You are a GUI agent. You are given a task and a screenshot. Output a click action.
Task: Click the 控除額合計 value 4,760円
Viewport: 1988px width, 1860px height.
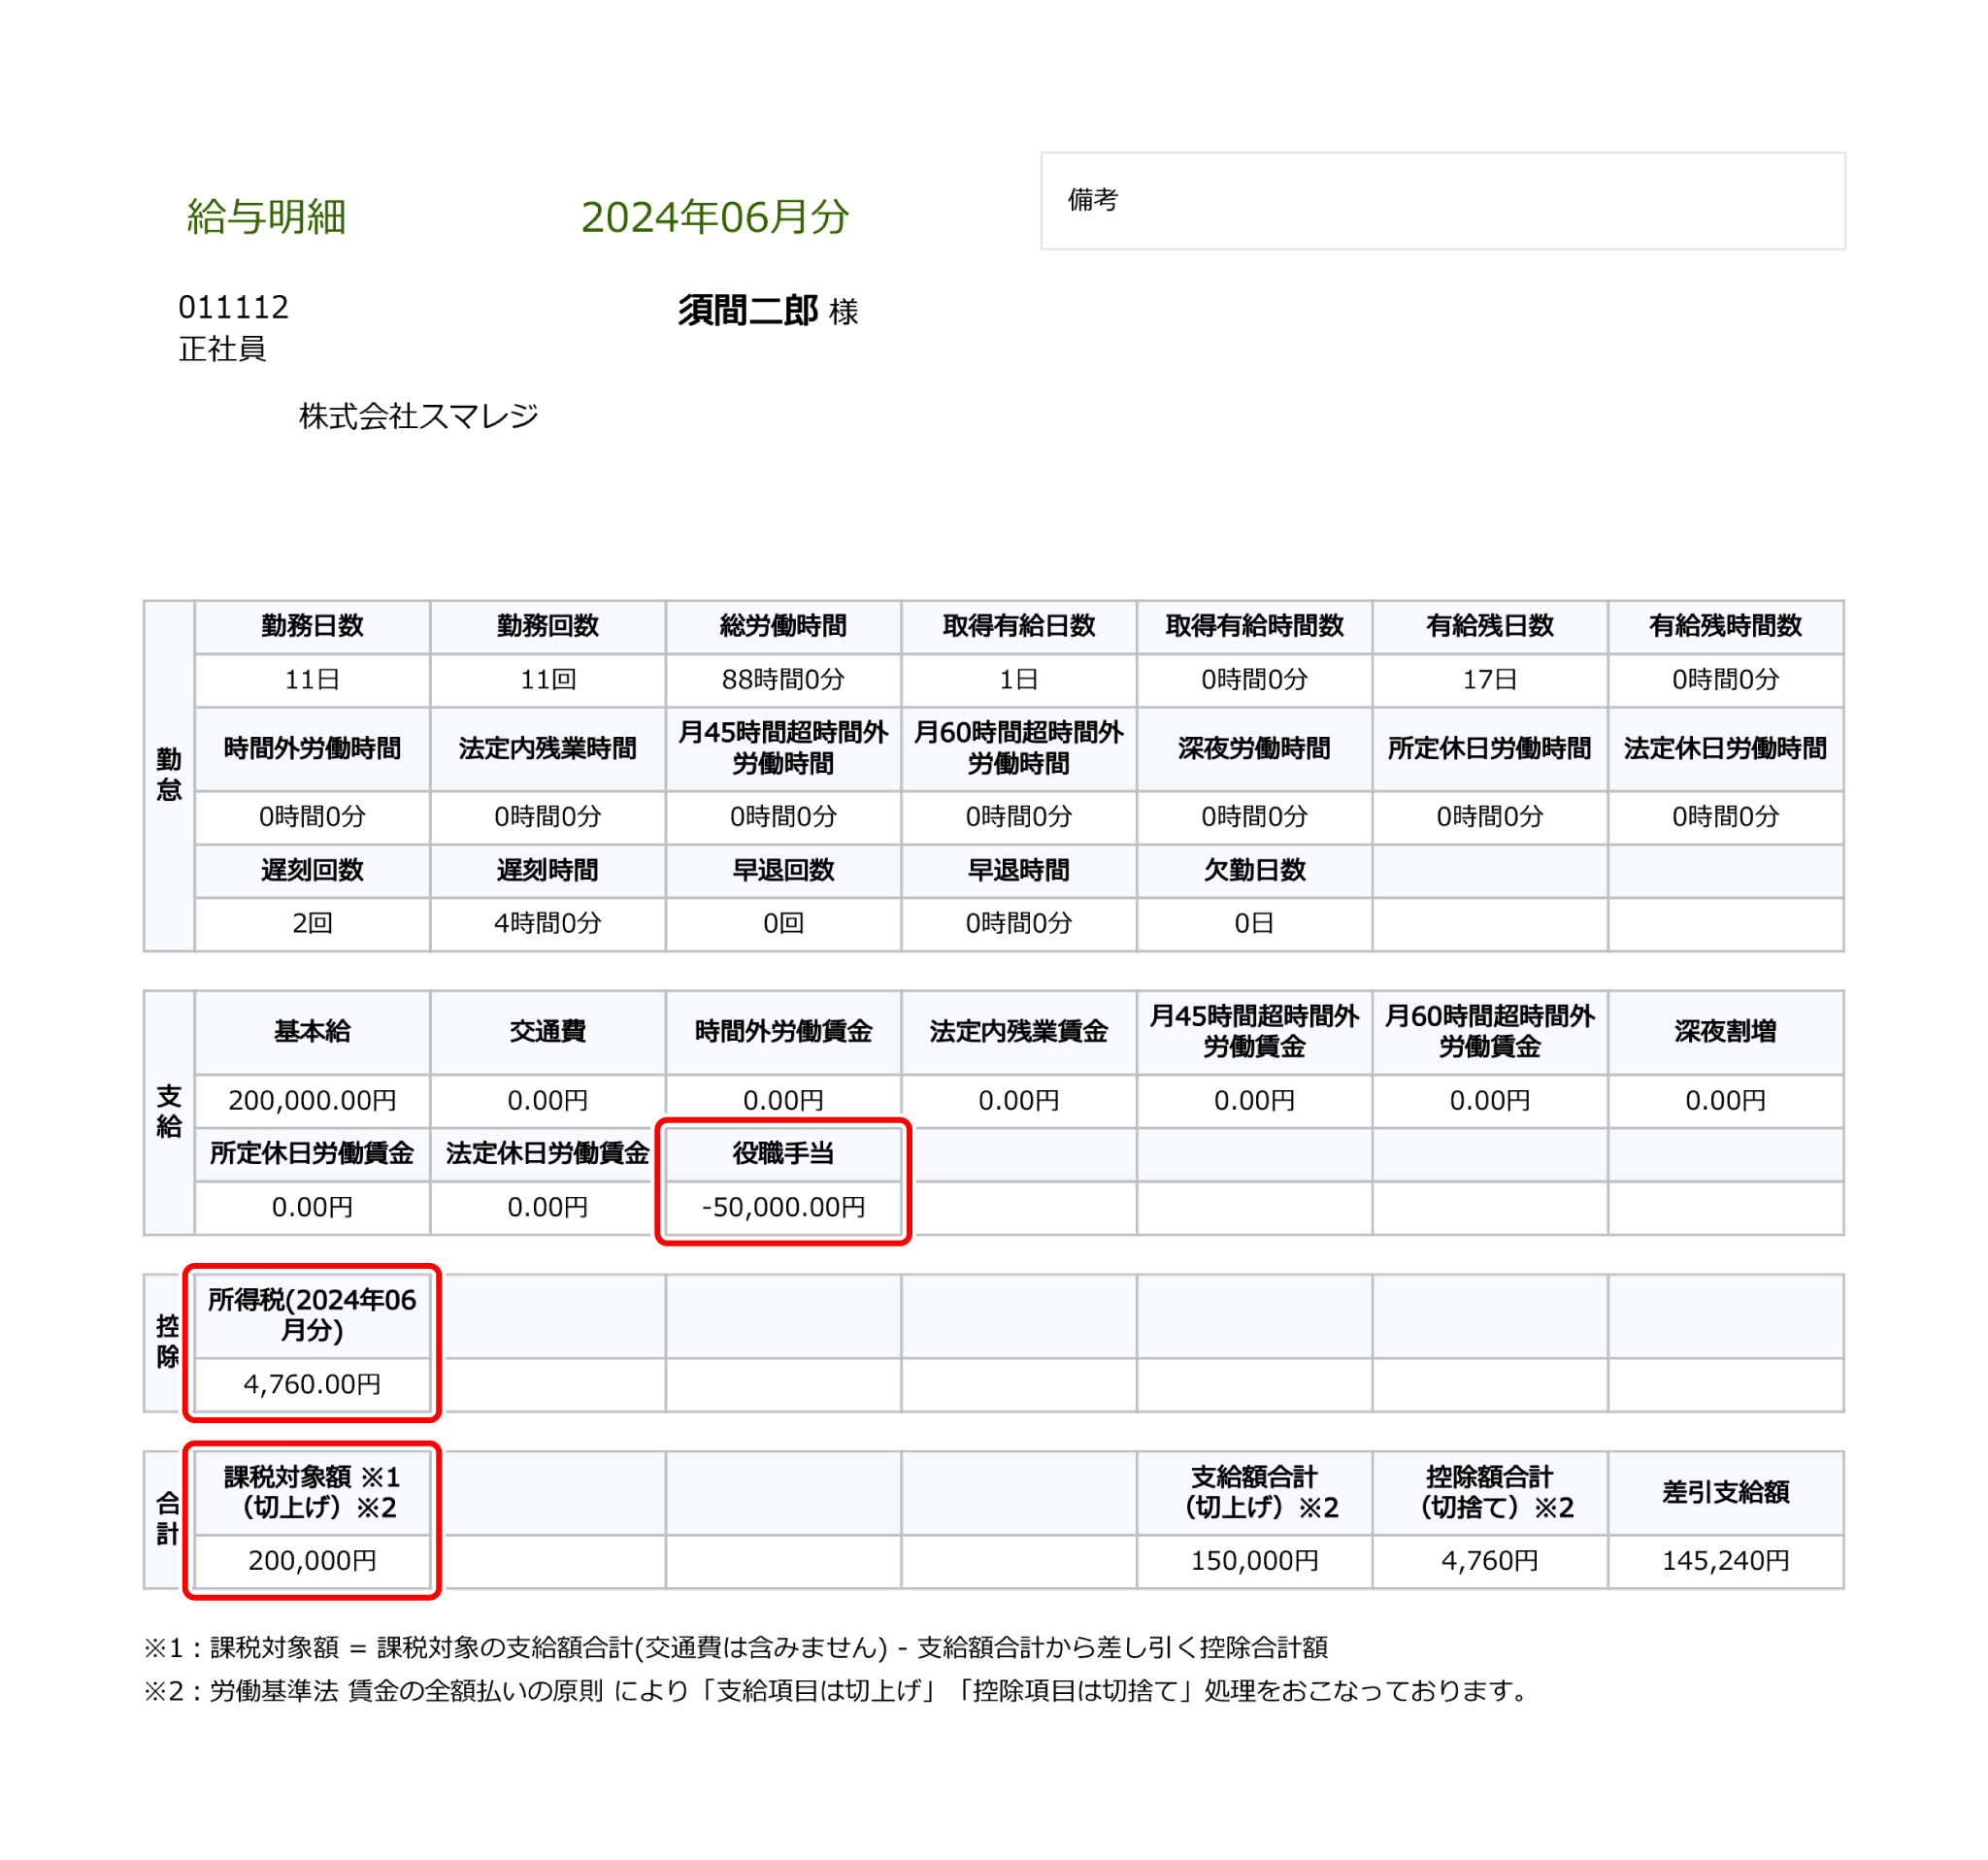(1489, 1560)
